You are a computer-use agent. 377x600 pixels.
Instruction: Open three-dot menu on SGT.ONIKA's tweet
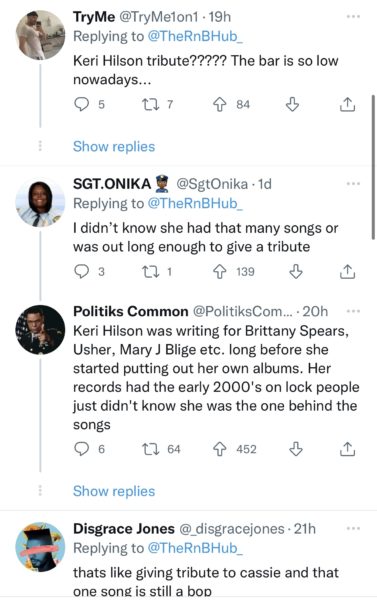pos(353,184)
